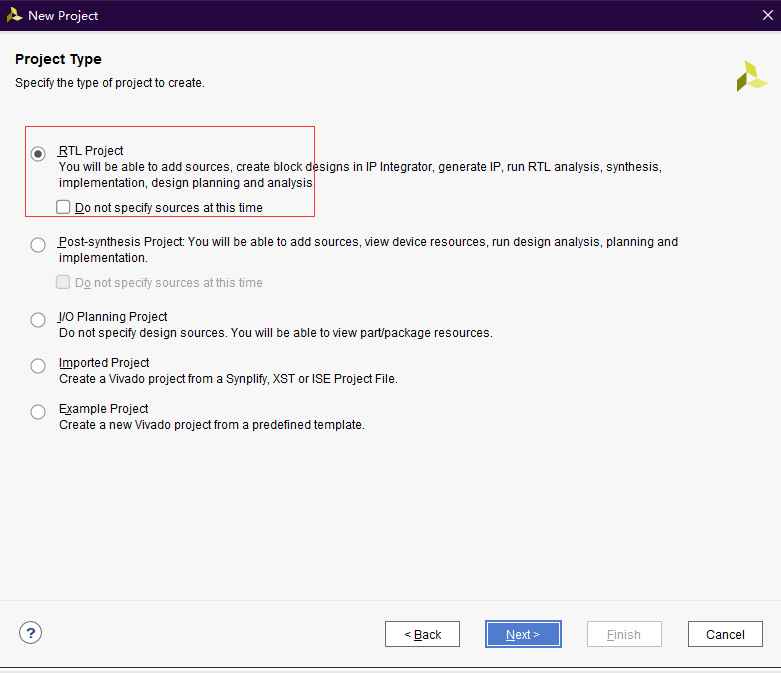Select the Post-synthesis Project option

click(38, 245)
